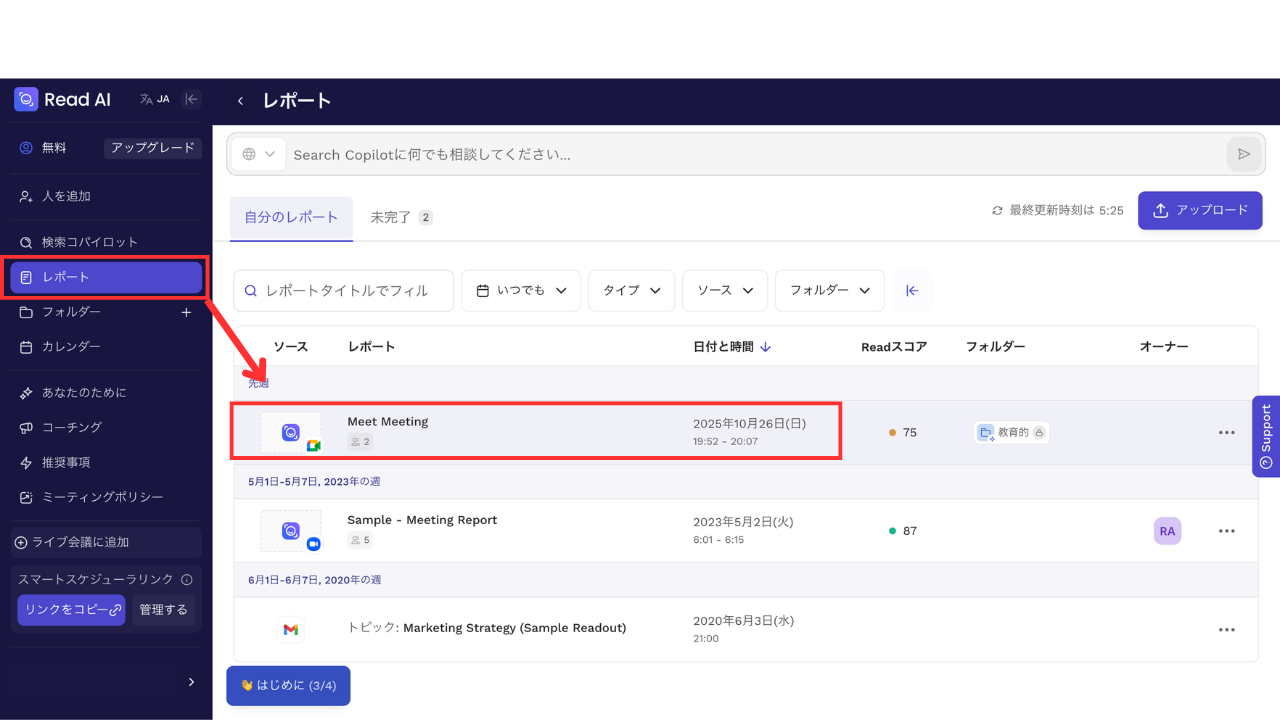Screen dimensions: 1280x720
Task: Select カレンダー in the sidebar
Action: 70,347
